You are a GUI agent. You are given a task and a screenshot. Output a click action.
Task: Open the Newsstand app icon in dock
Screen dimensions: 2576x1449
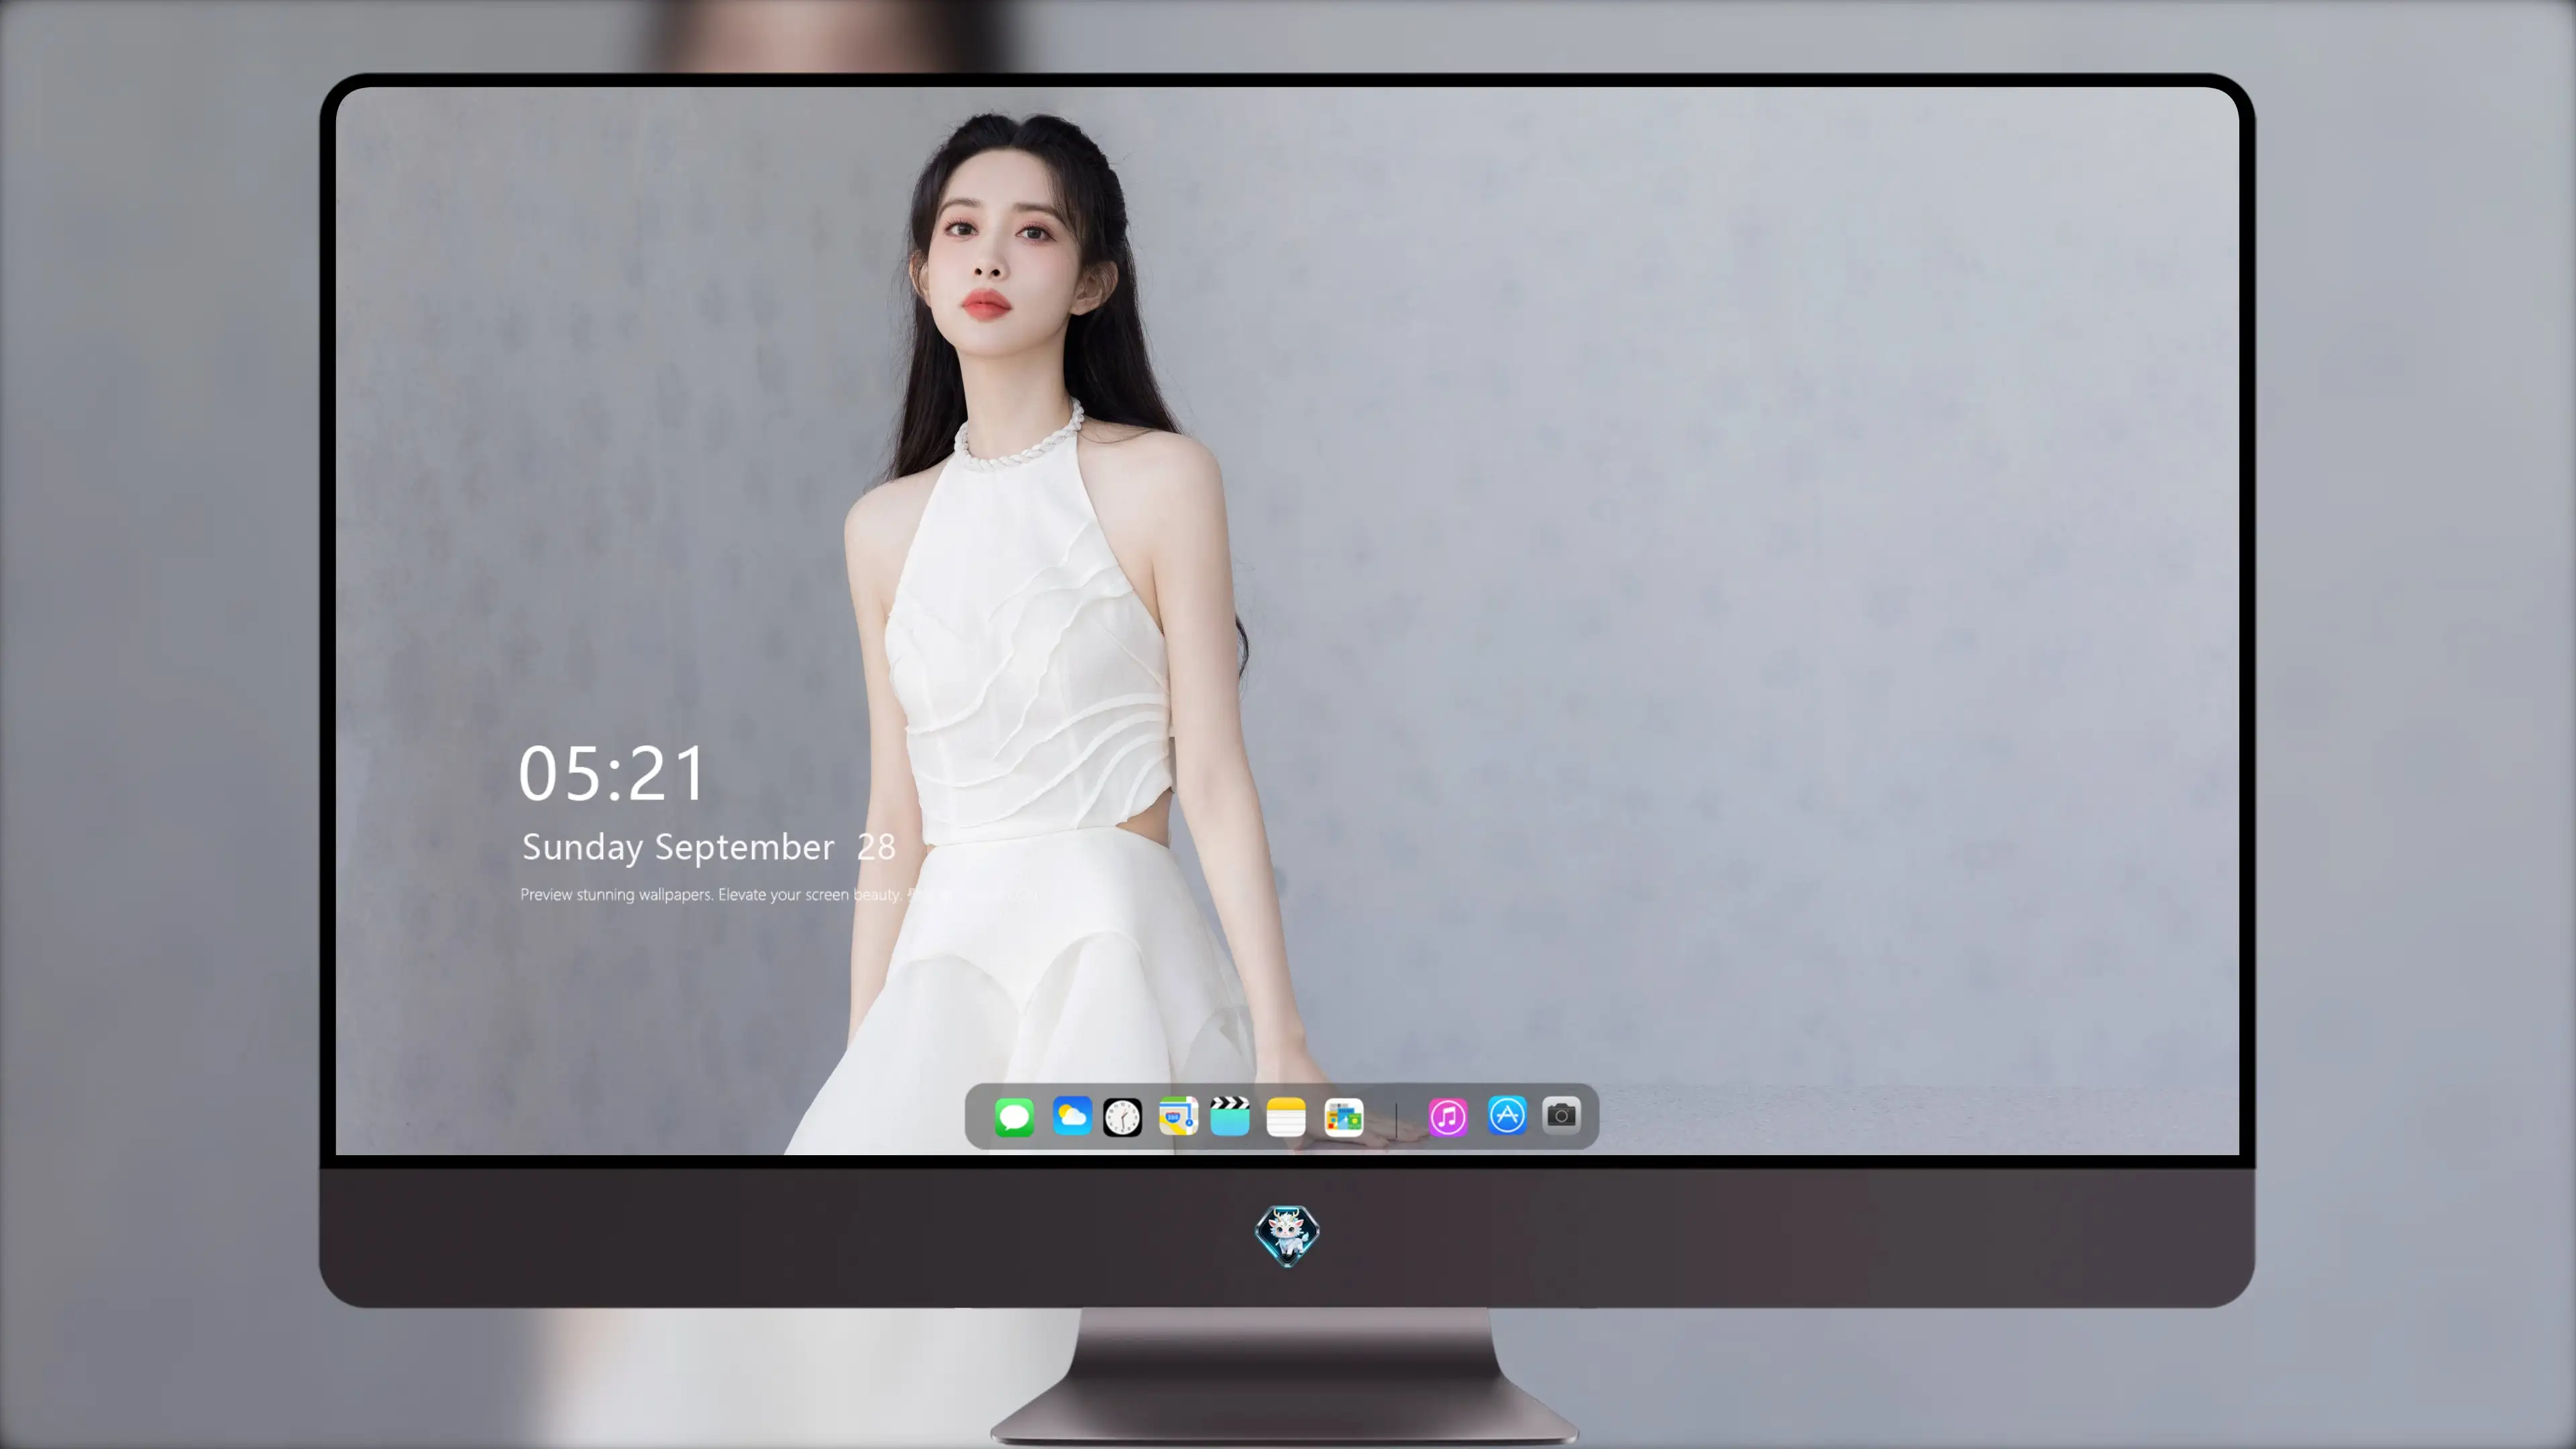(1344, 1117)
